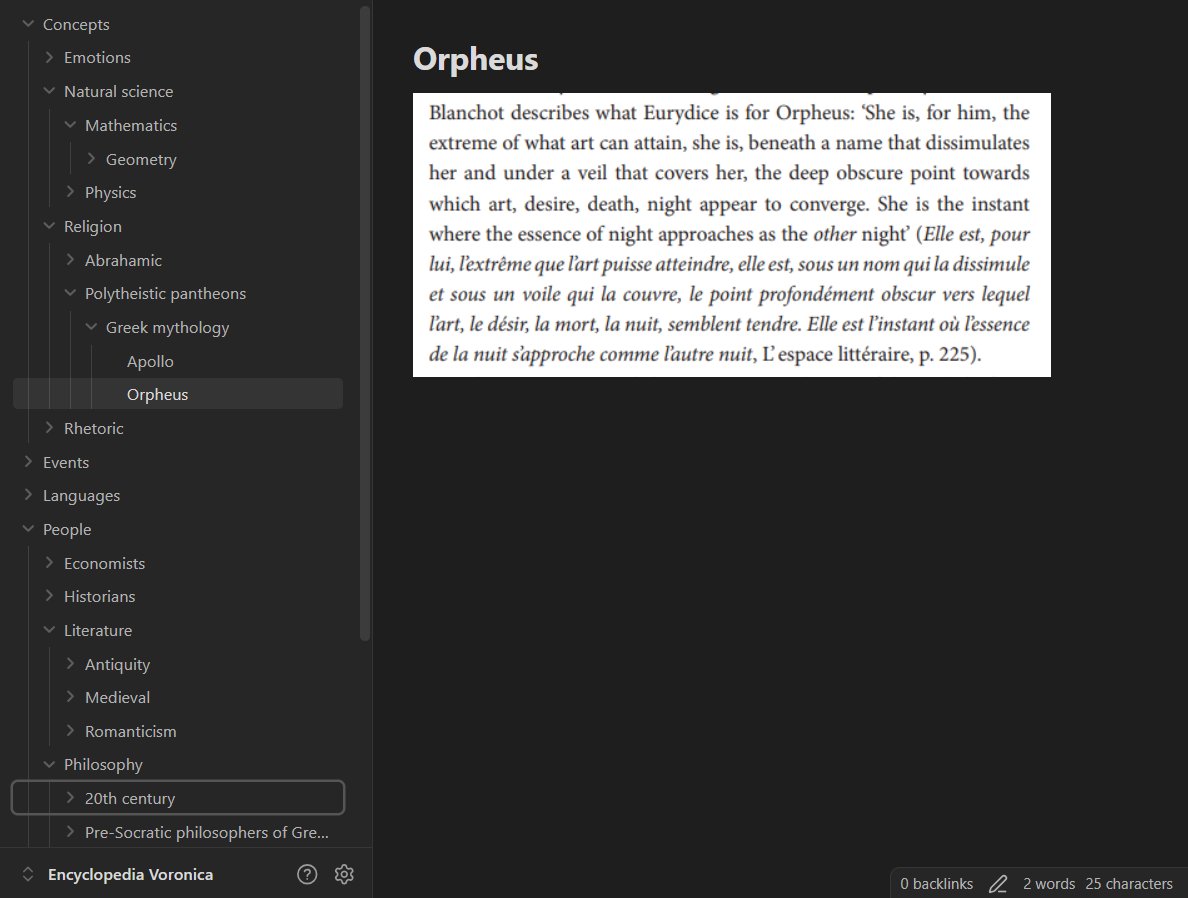Image resolution: width=1188 pixels, height=898 pixels.
Task: Expand the Pre-Socratic philosophers folder chevron
Action: click(x=70, y=832)
